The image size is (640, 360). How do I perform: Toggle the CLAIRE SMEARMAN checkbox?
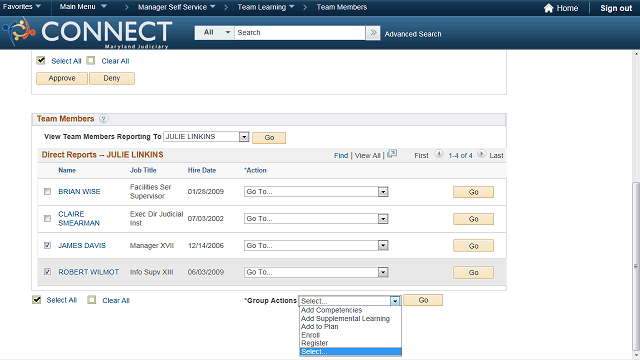pos(47,218)
